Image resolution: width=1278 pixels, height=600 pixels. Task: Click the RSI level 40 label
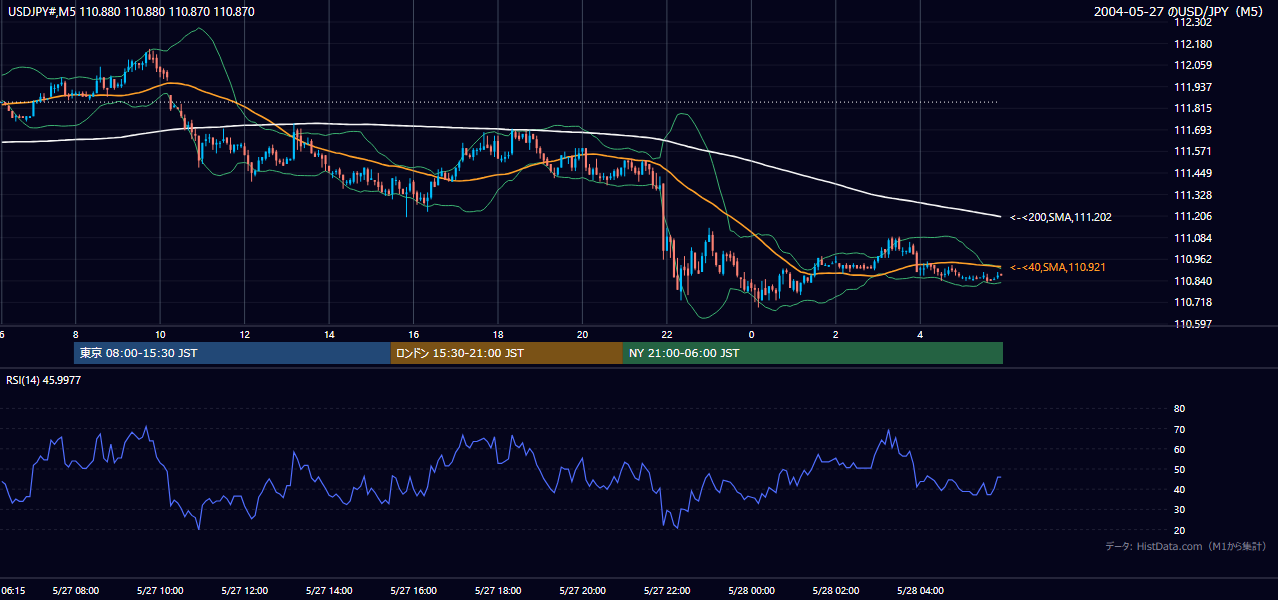1179,489
